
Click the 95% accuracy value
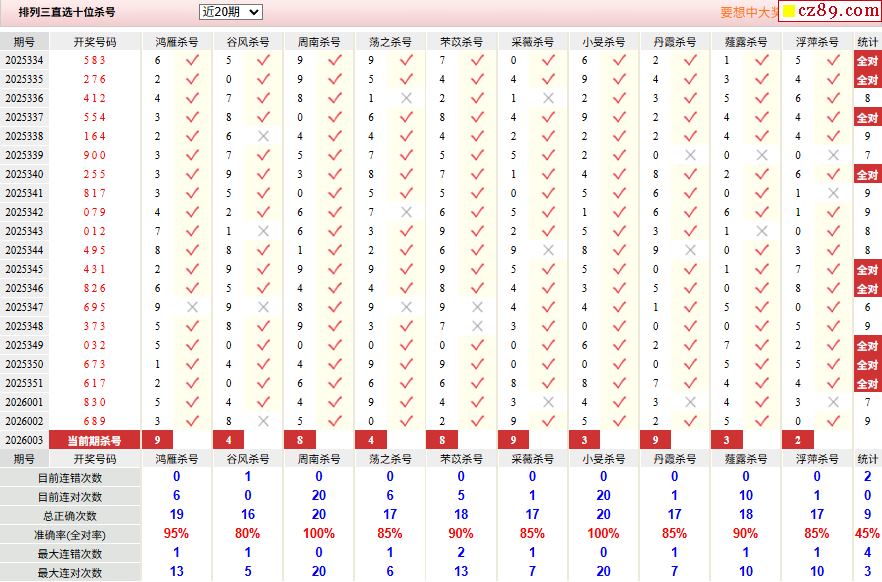coord(176,533)
